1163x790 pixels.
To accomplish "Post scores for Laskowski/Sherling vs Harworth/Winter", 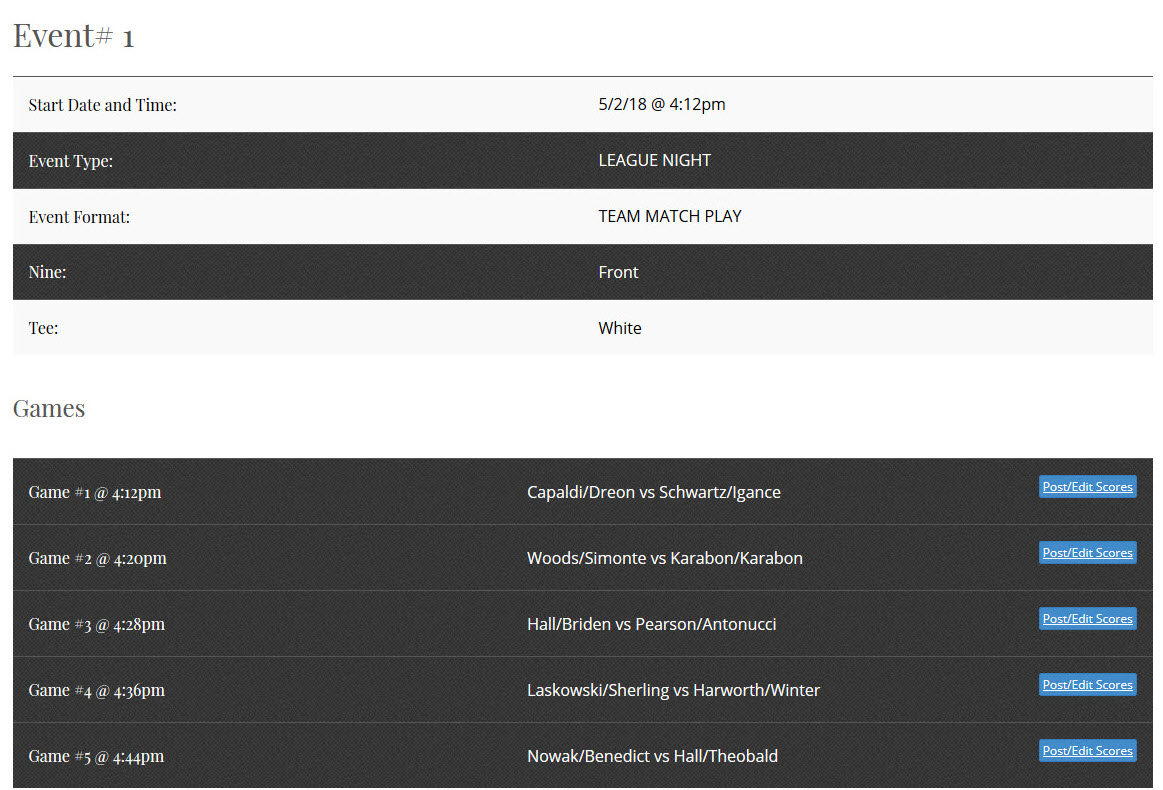I will pos(1087,685).
